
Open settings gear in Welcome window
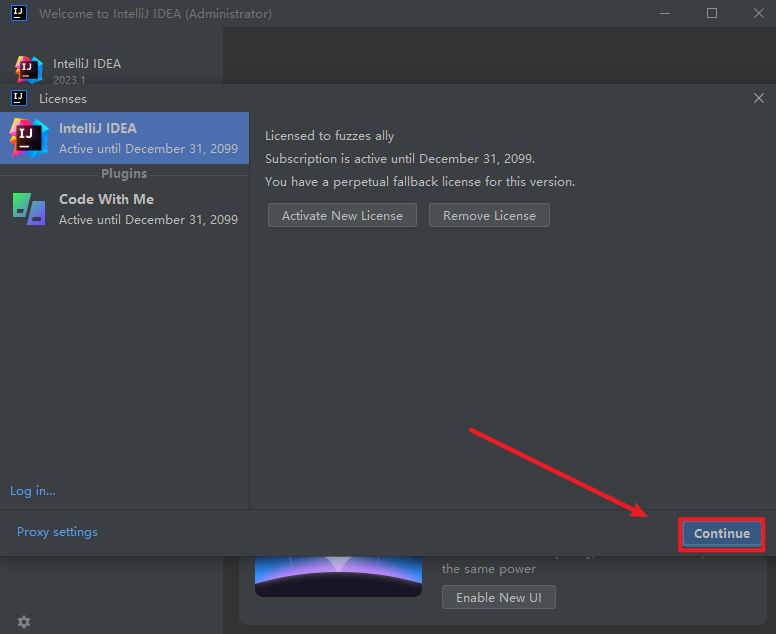pyautogui.click(x=24, y=622)
